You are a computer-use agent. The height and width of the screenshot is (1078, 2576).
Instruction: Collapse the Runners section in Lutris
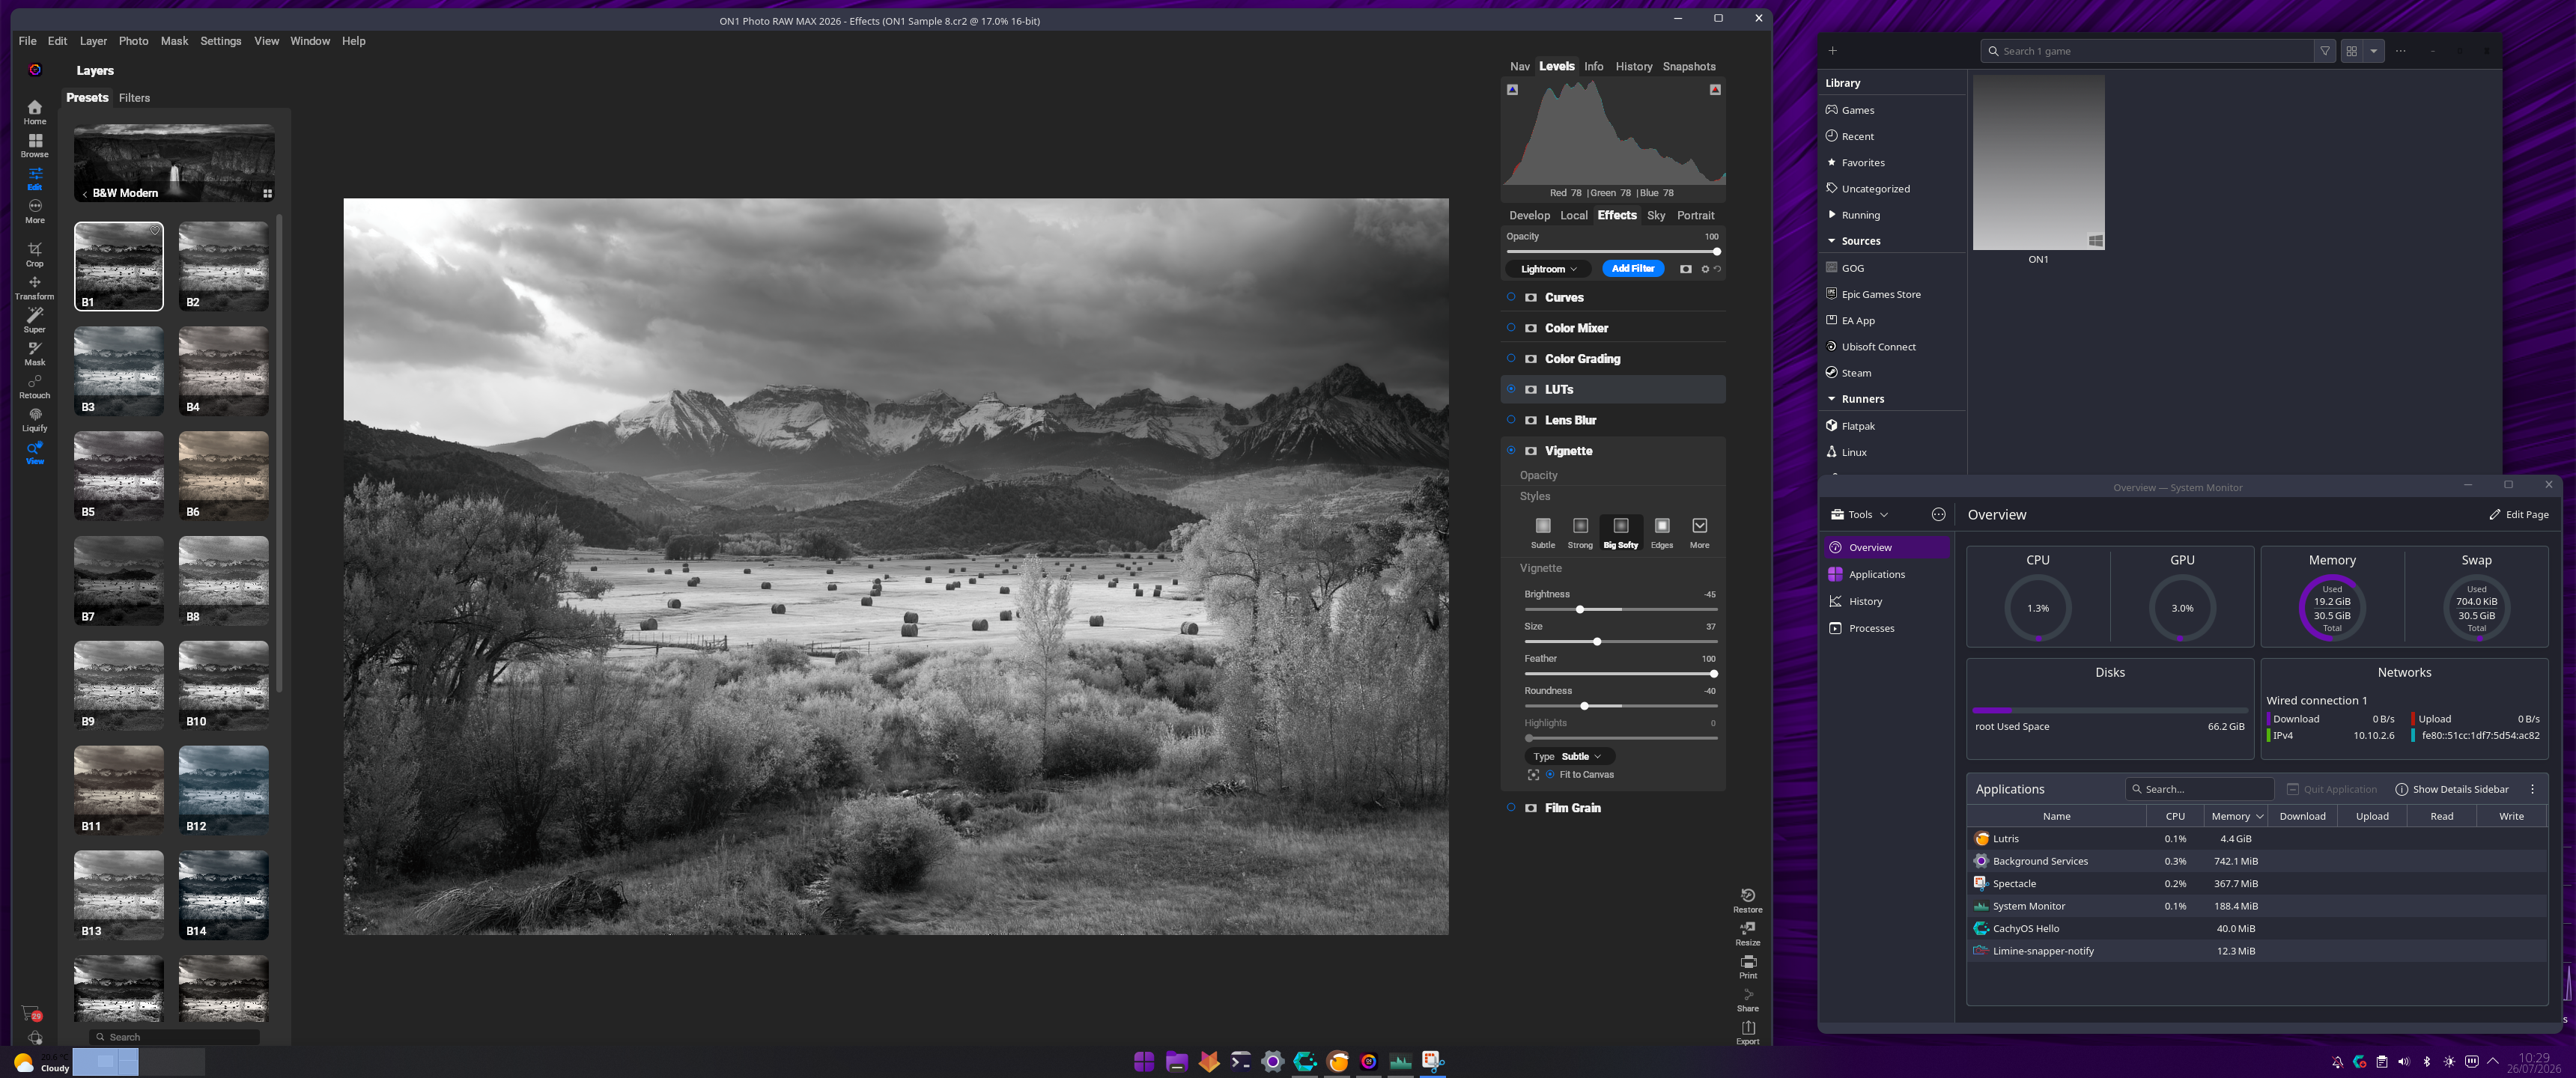[x=1831, y=399]
